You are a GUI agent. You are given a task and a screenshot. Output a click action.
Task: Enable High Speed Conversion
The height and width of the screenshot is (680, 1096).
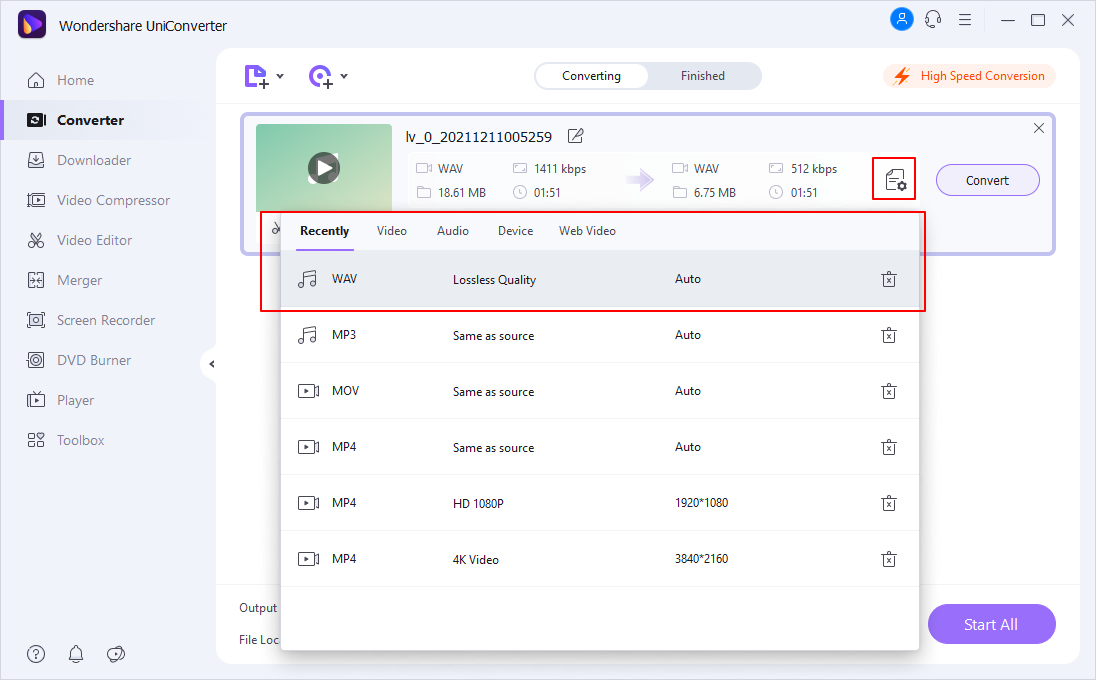pos(969,76)
